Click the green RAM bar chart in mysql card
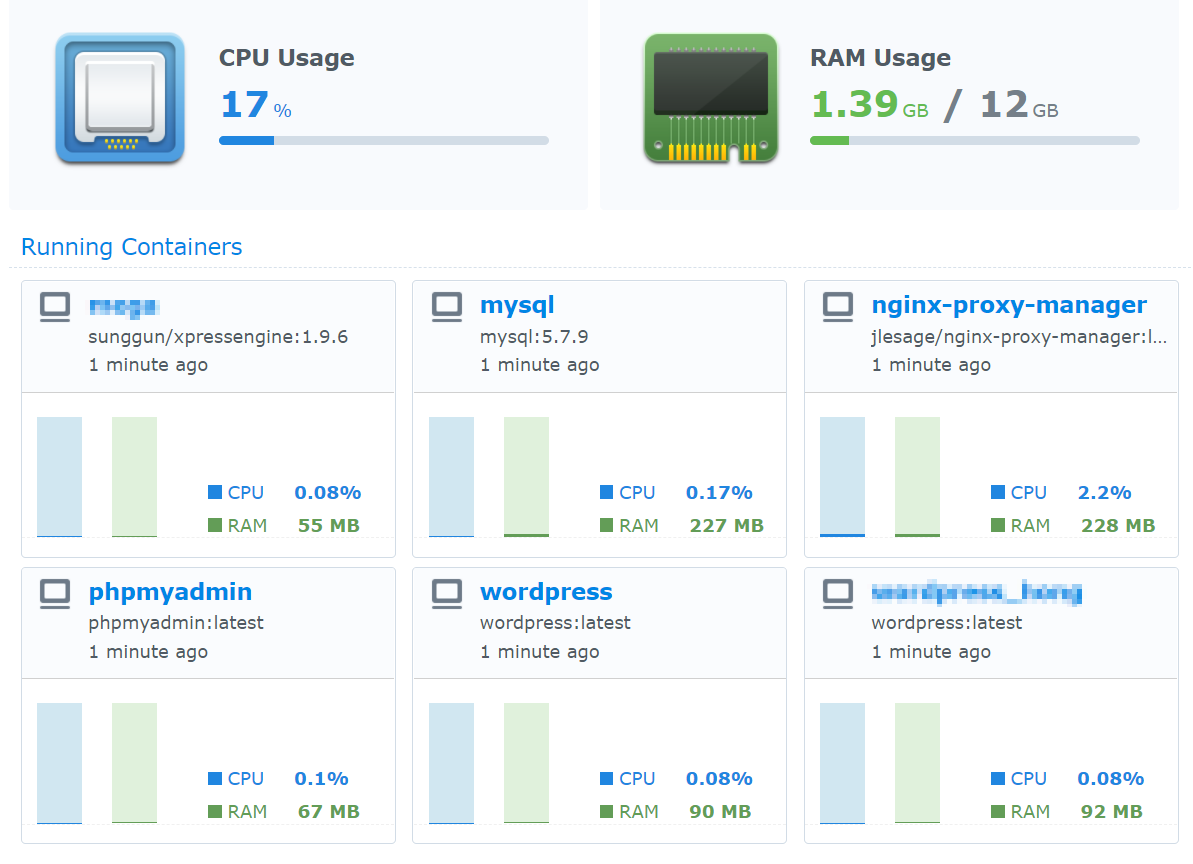 (527, 477)
